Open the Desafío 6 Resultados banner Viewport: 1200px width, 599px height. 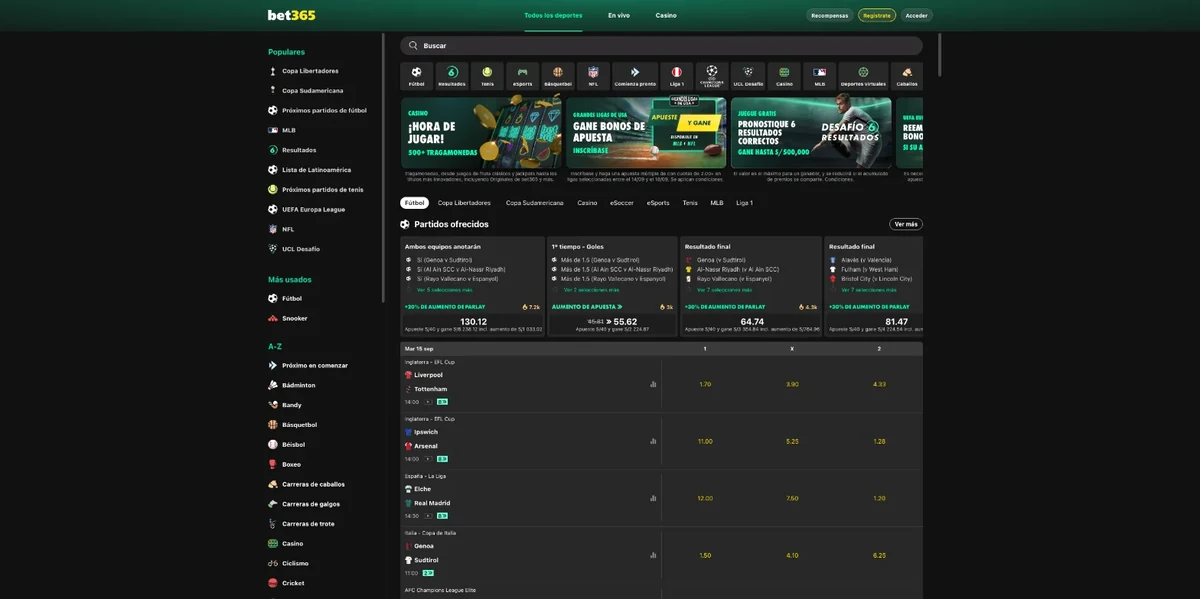pyautogui.click(x=811, y=132)
